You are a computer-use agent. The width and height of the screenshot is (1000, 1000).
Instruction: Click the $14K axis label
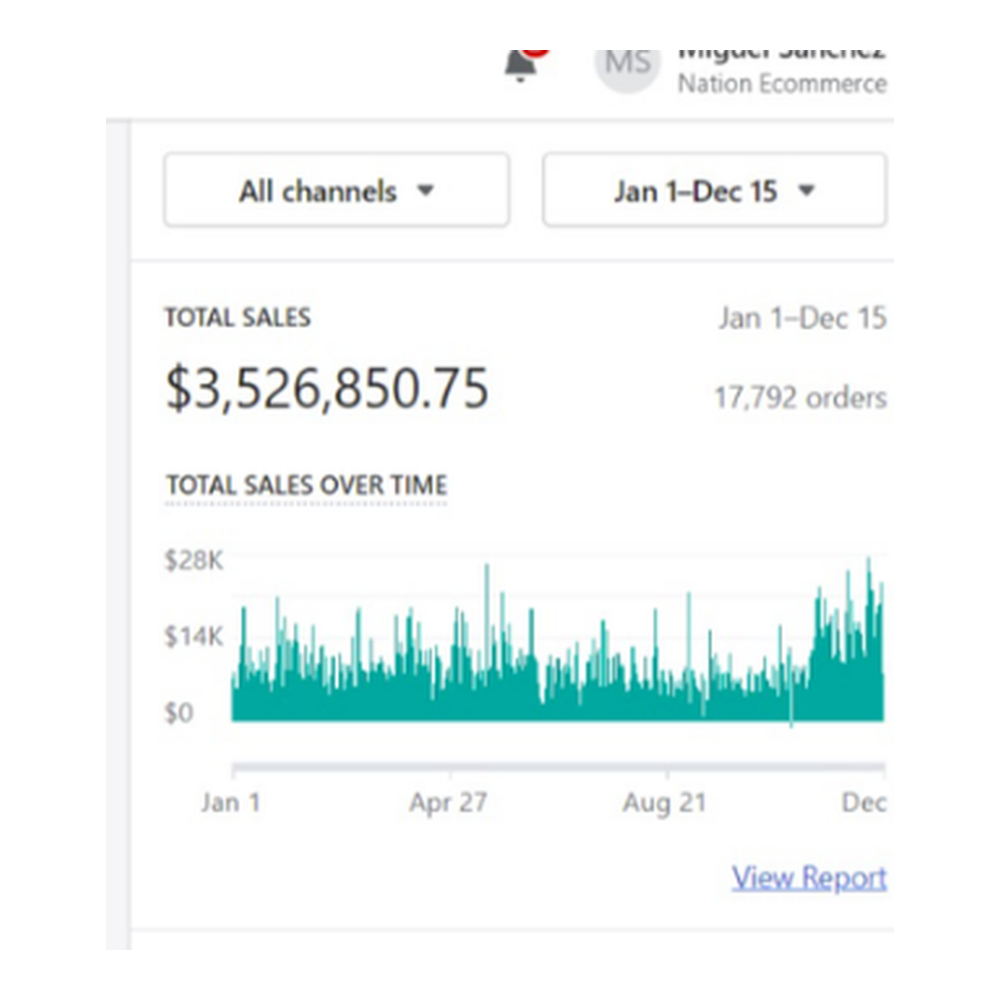tap(193, 636)
